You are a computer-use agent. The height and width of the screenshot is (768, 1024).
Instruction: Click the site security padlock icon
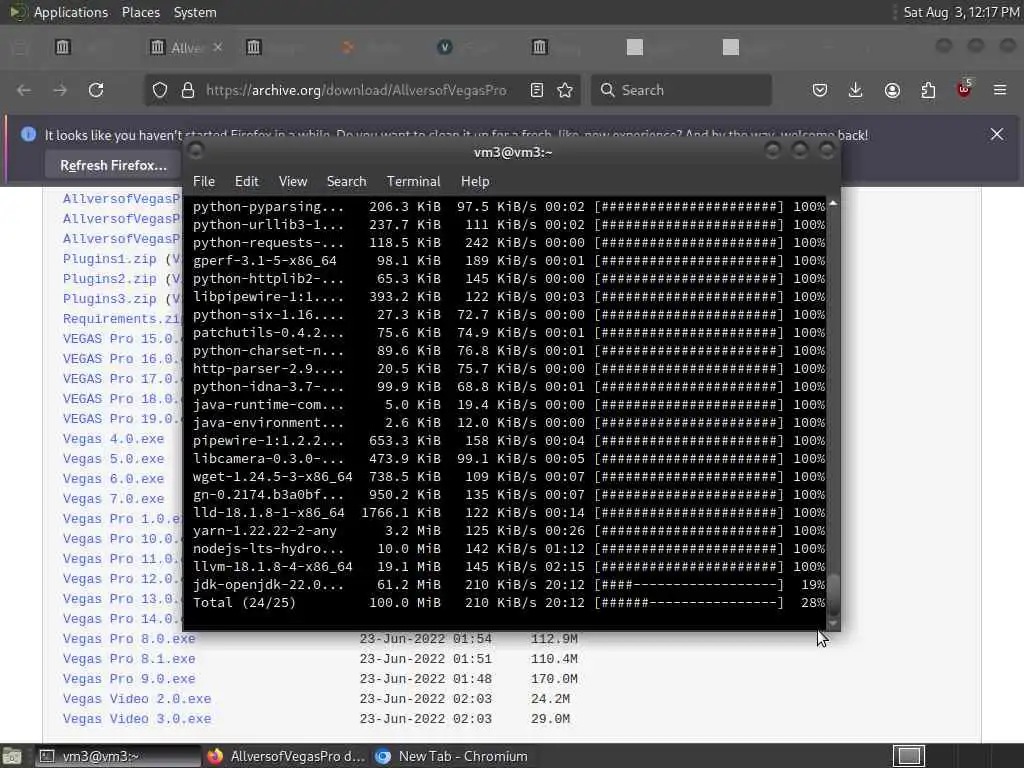coord(188,90)
